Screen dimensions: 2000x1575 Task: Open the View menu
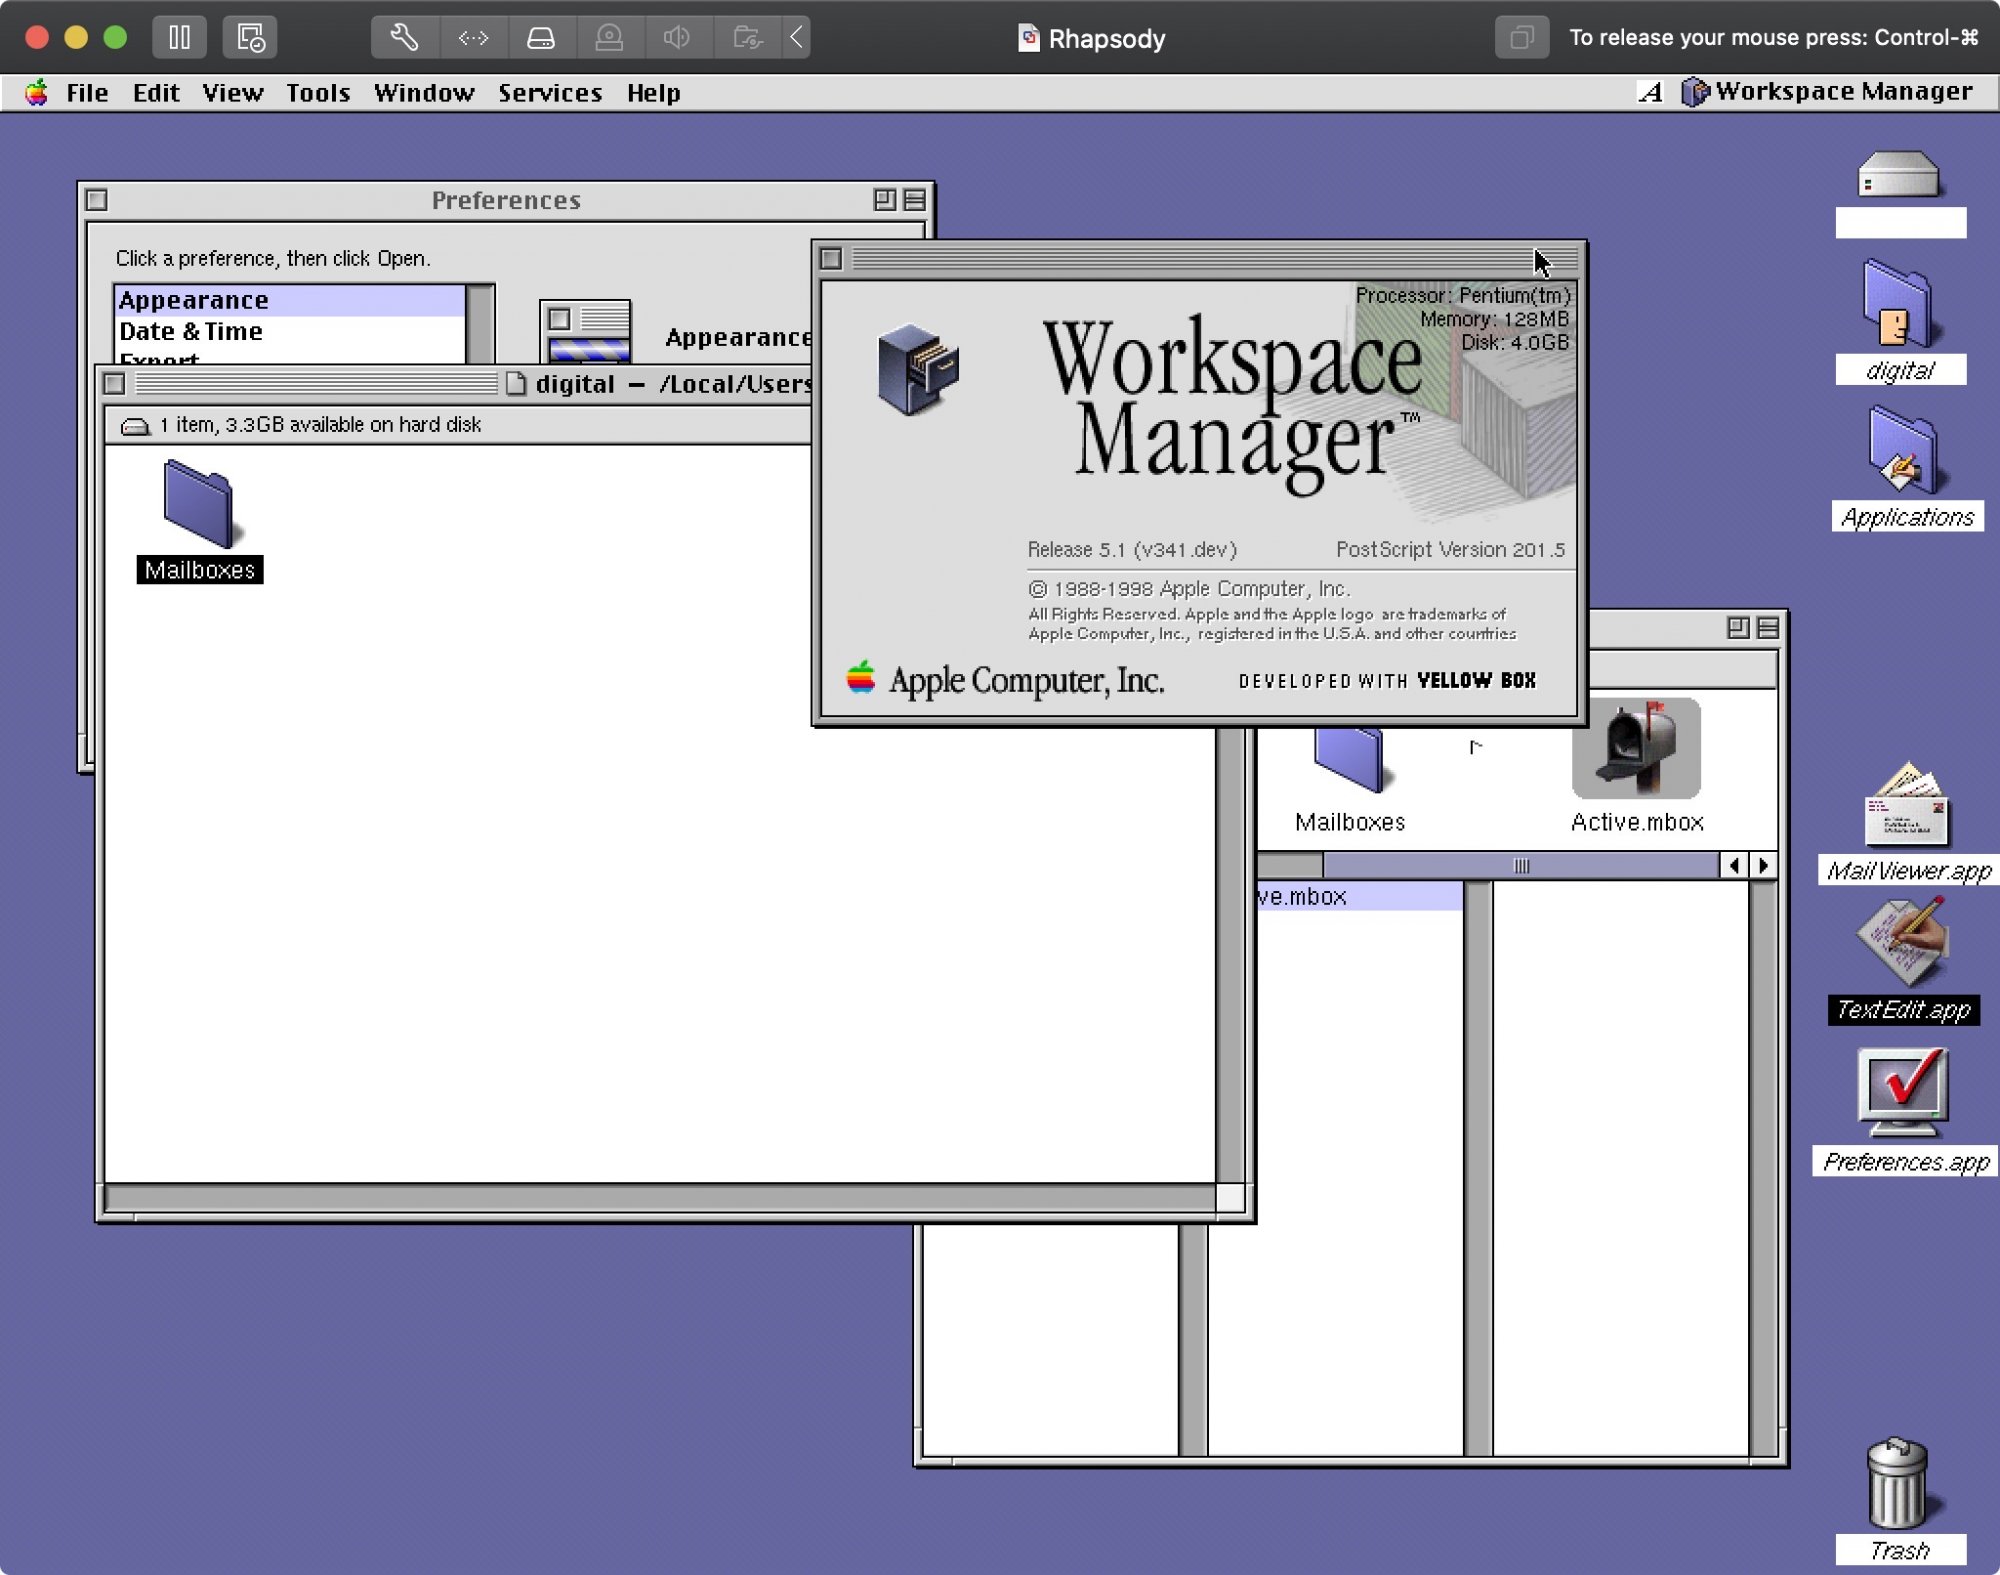click(233, 93)
